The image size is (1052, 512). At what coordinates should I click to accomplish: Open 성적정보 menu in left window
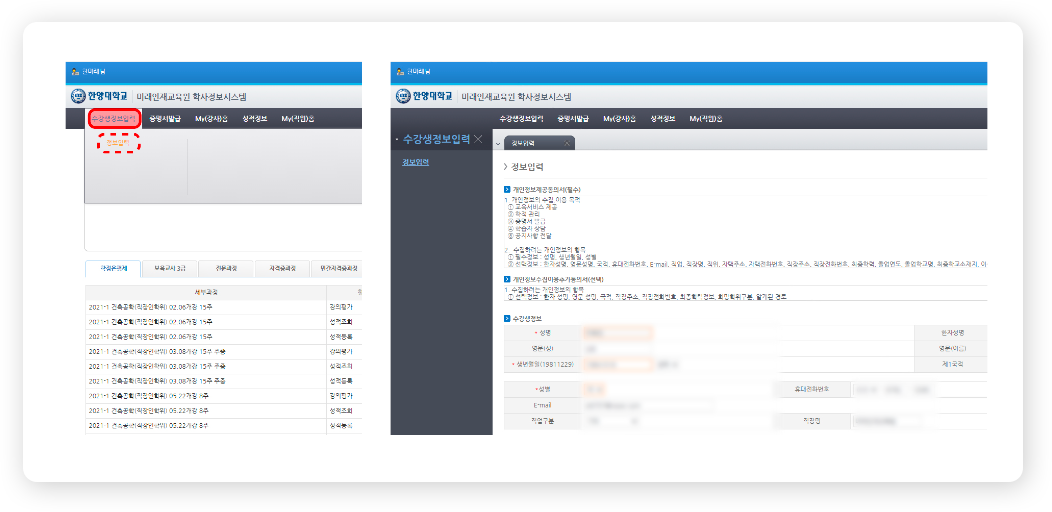pos(248,119)
